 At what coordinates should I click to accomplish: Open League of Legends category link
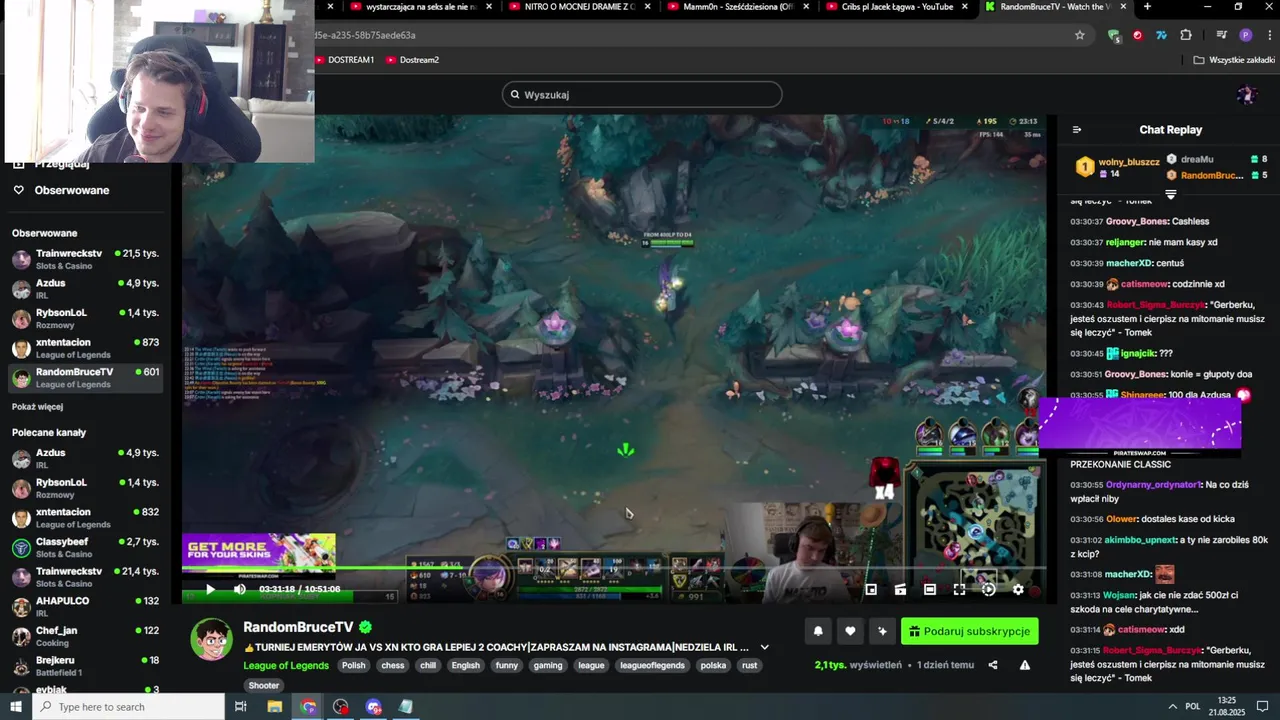tap(286, 666)
